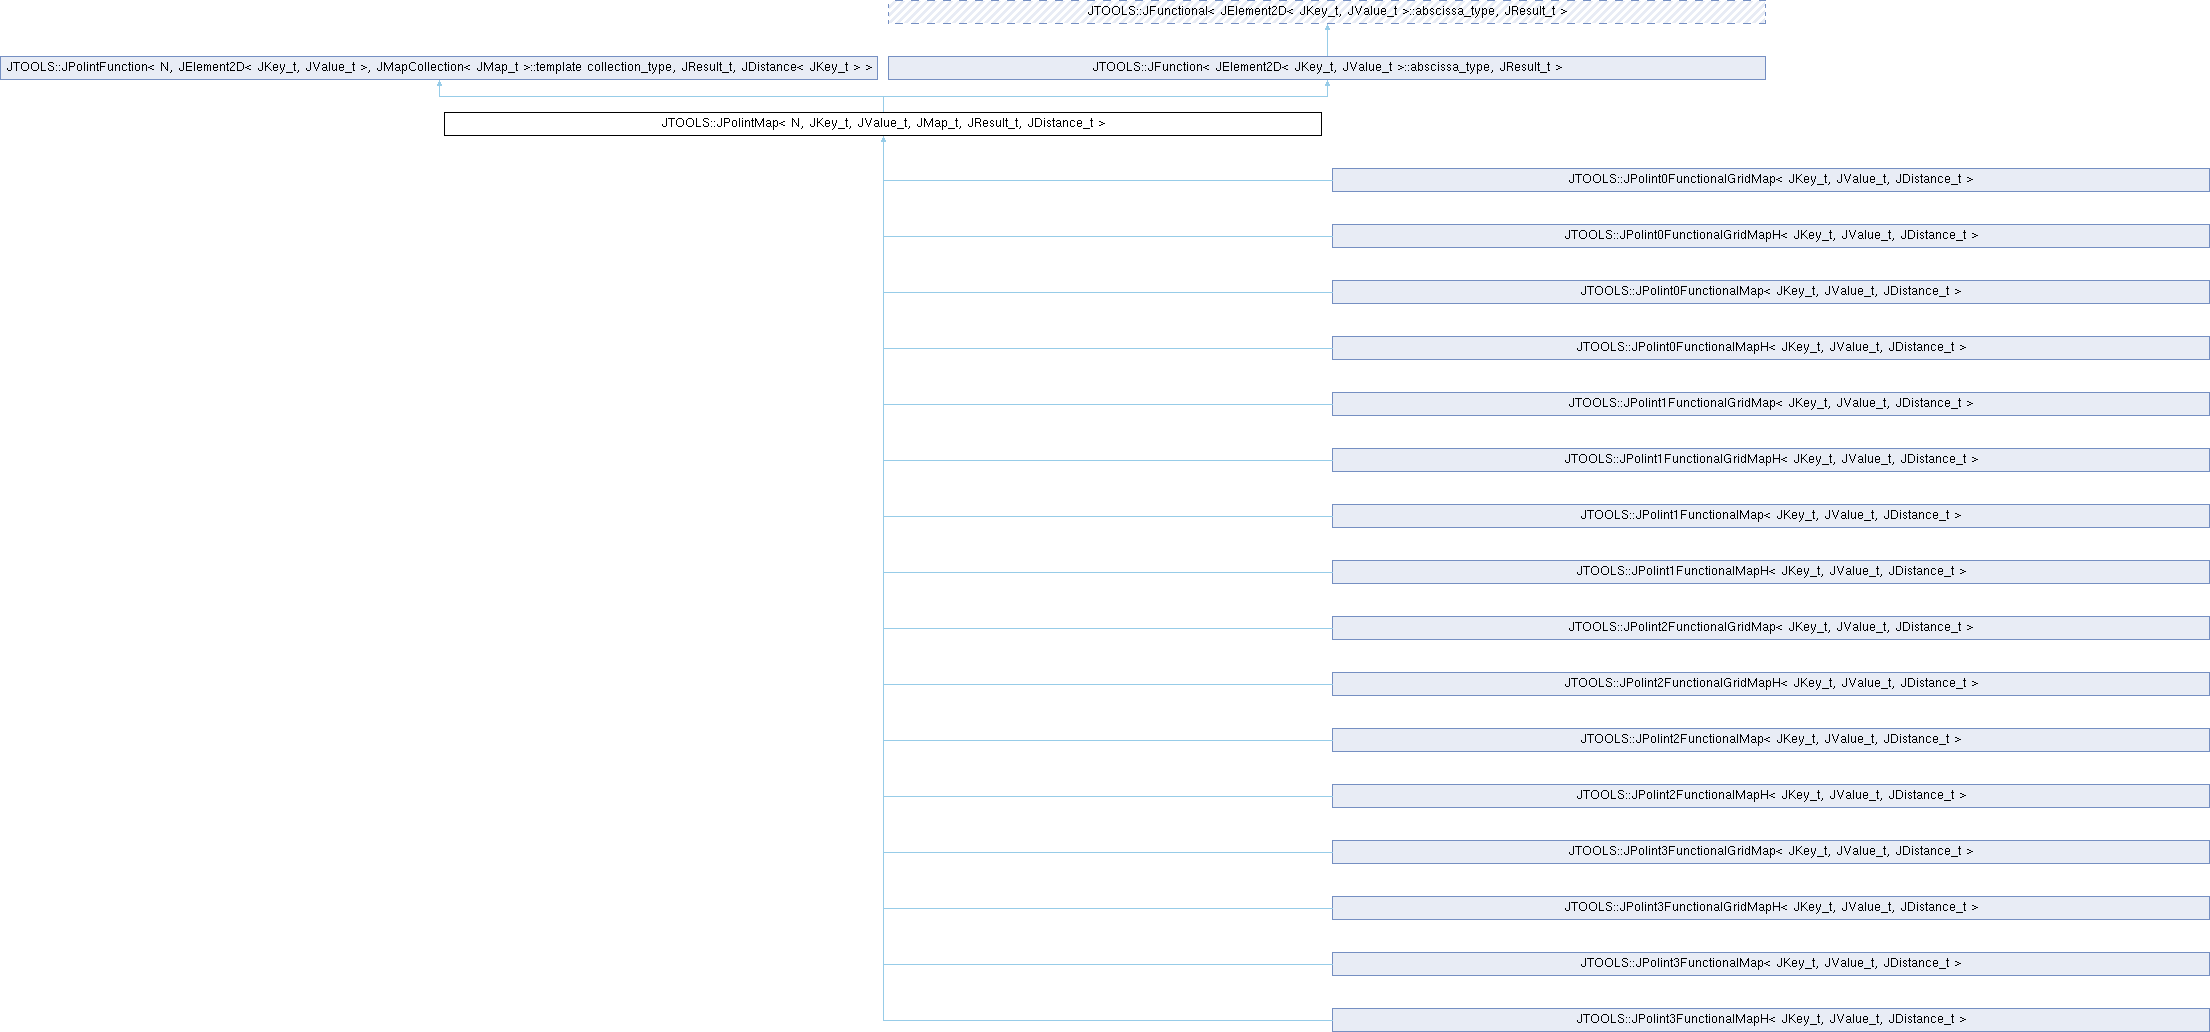This screenshot has height=1032, width=2210.
Task: Navigate to JPolint0FunctionalMapH class
Action: [x=1770, y=348]
